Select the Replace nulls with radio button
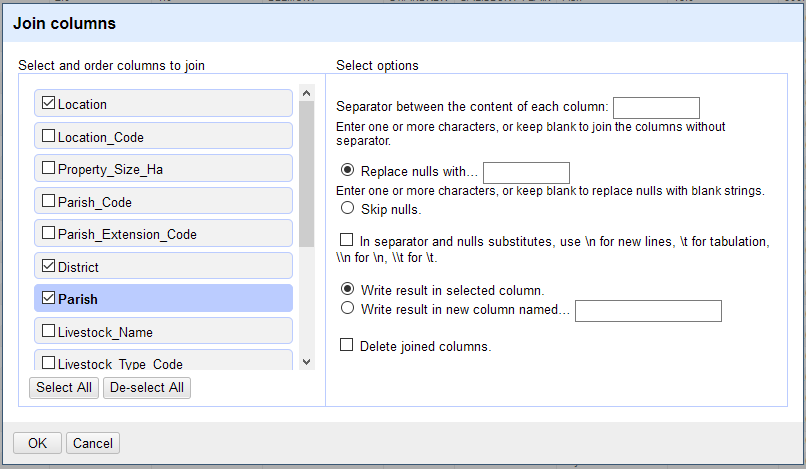The height and width of the screenshot is (469, 806). [x=348, y=170]
